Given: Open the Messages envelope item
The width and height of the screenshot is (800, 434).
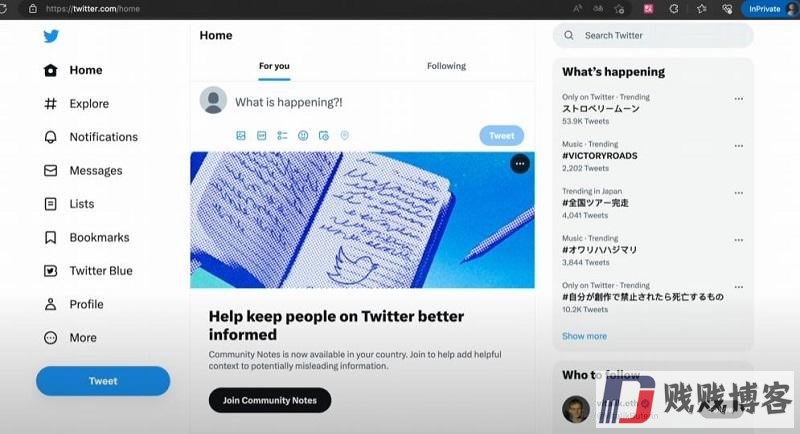Looking at the screenshot, I should click(x=83, y=171).
